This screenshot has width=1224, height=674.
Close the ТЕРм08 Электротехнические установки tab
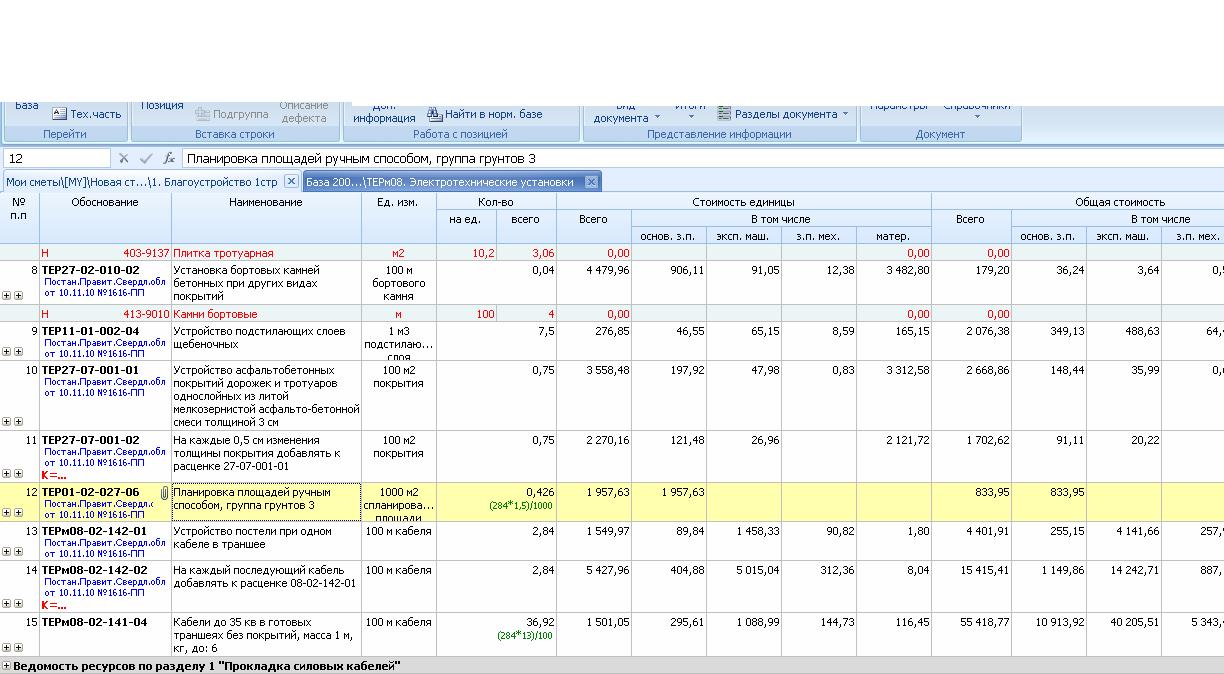click(591, 181)
